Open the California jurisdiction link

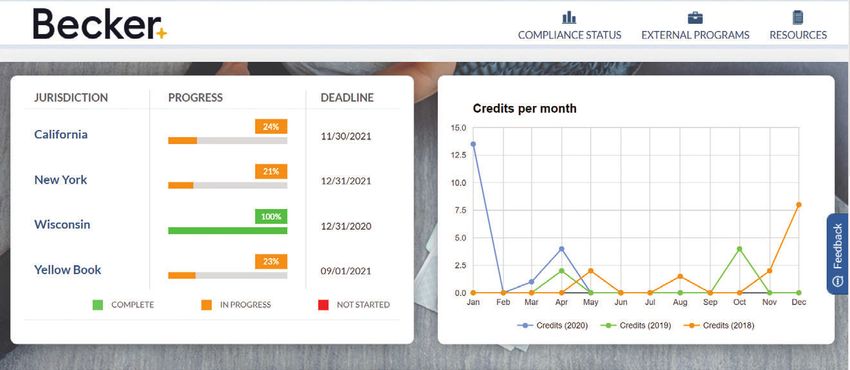coord(61,134)
